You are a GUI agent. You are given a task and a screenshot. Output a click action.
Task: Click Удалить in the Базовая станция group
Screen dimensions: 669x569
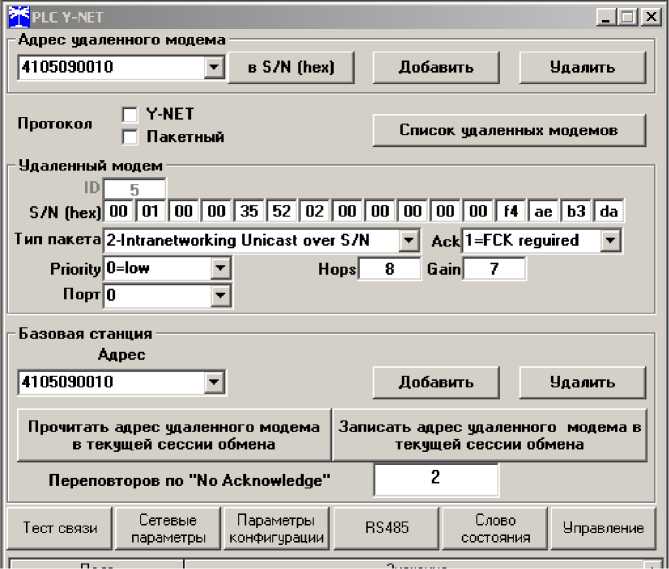click(x=582, y=383)
